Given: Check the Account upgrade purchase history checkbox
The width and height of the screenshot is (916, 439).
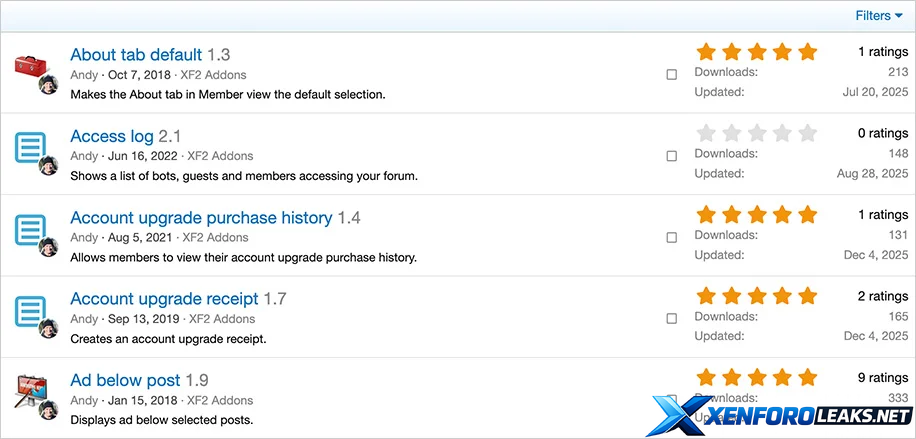Looking at the screenshot, I should 672,237.
